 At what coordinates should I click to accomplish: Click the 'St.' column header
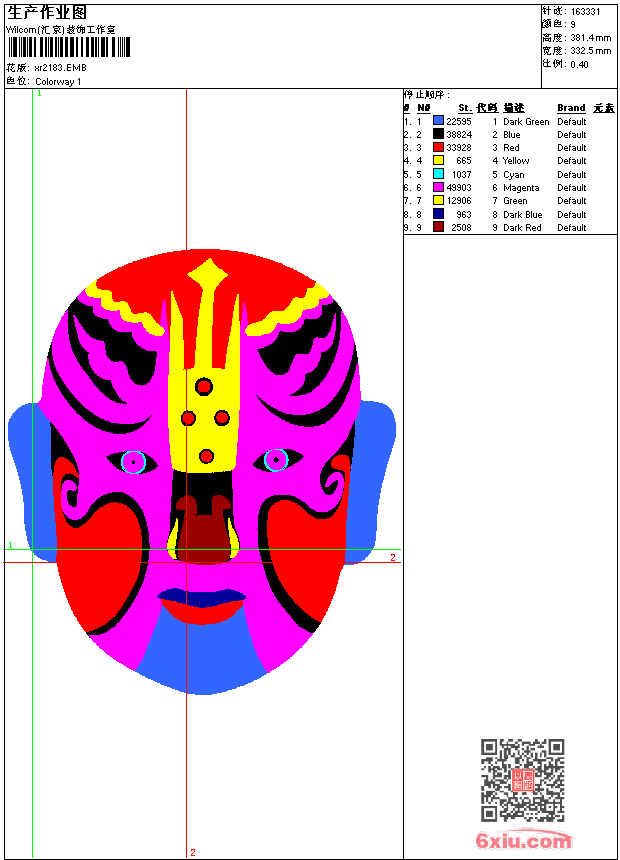[x=465, y=108]
